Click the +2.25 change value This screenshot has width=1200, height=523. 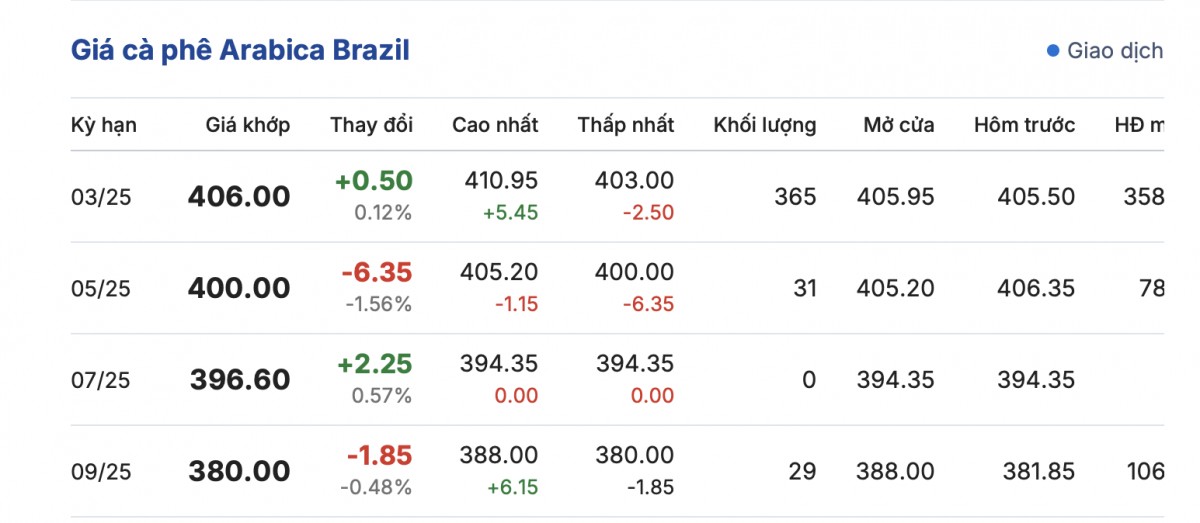pos(374,363)
